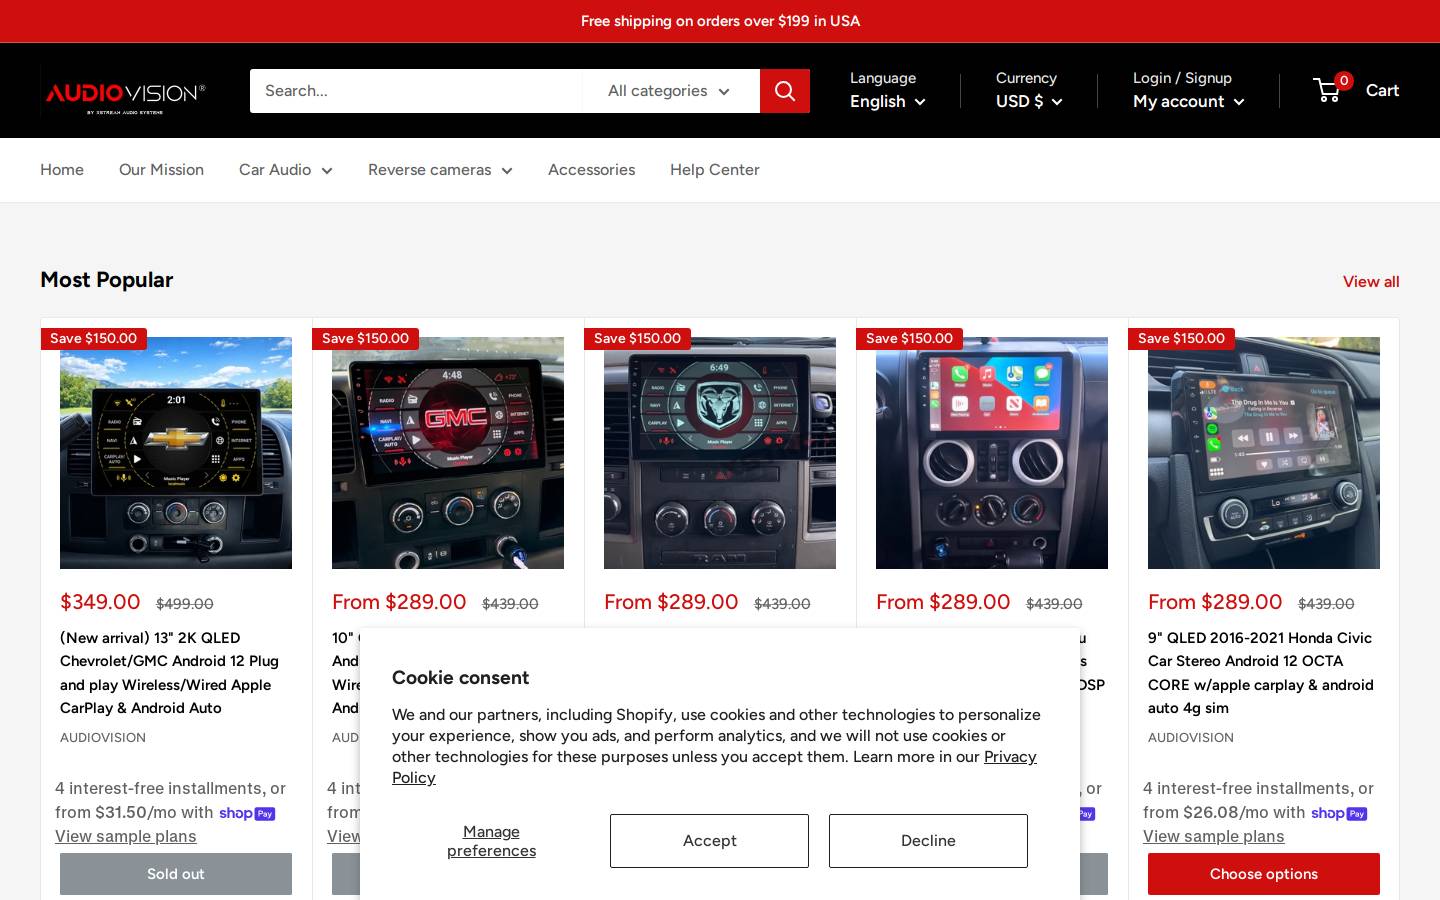
Task: Open Manage preferences for cookies
Action: (491, 841)
